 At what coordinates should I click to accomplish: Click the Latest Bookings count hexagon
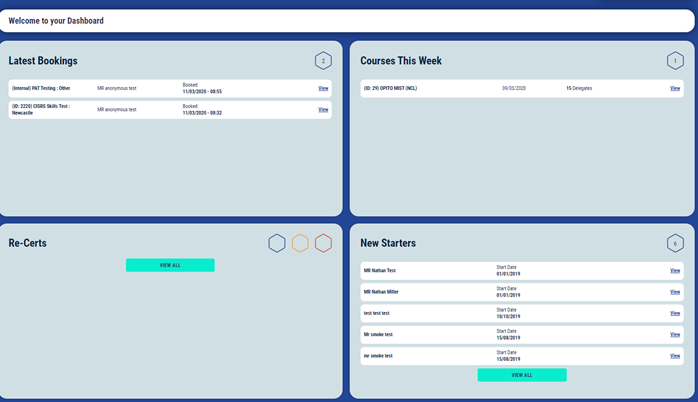322,61
